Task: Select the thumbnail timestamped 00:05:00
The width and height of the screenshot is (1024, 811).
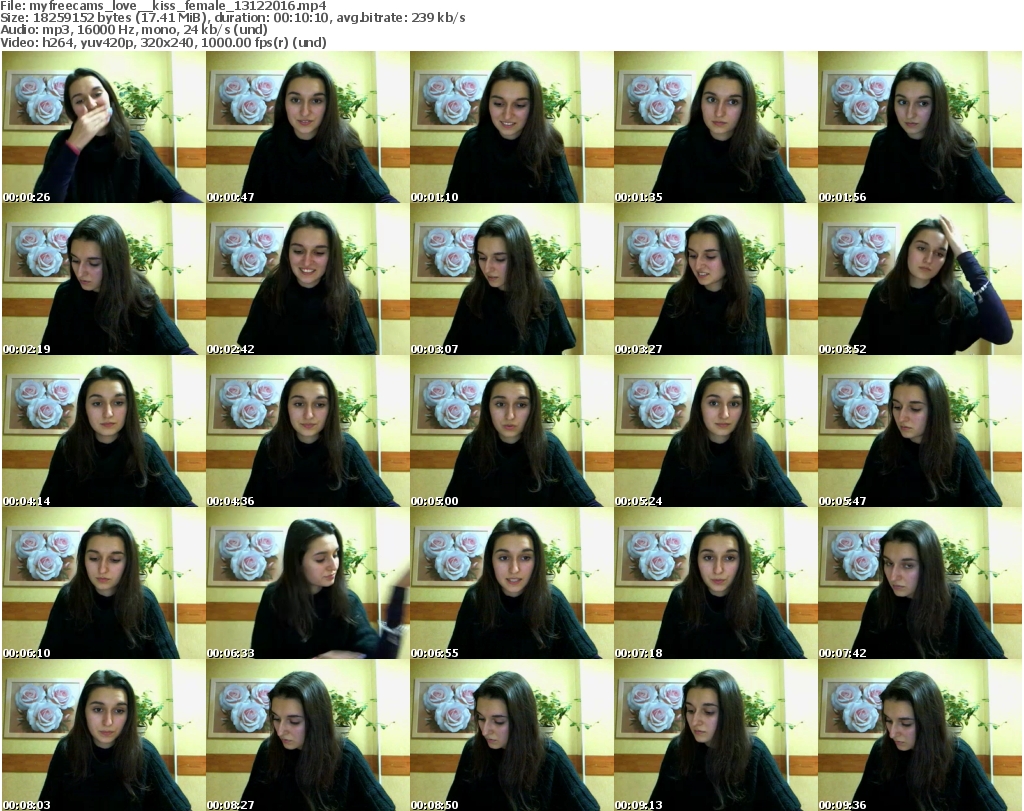Action: pyautogui.click(x=511, y=432)
